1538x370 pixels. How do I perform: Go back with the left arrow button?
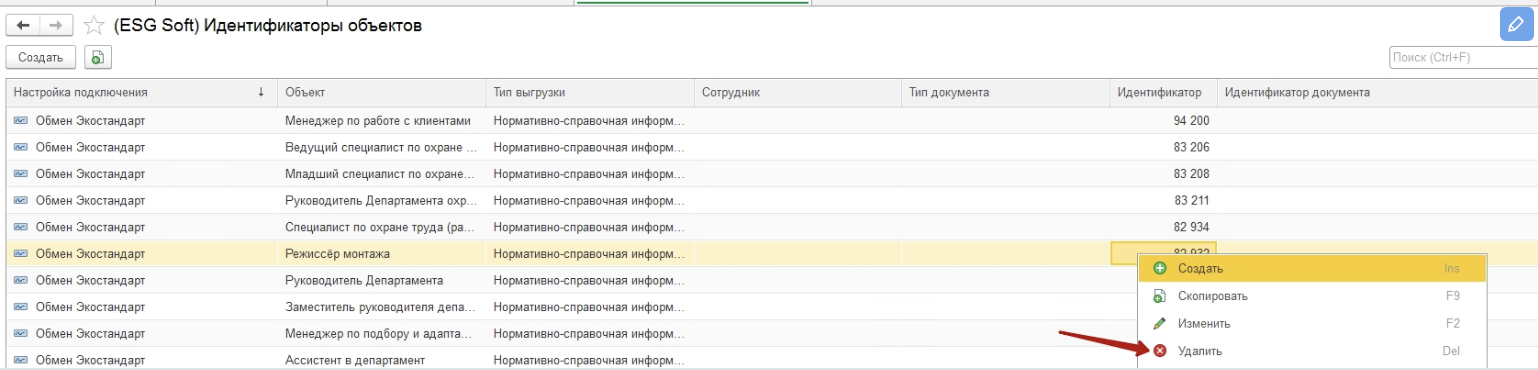(23, 25)
